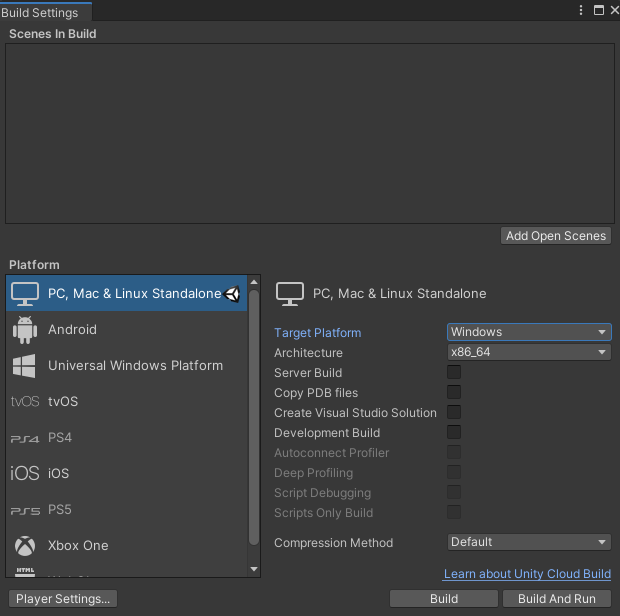Toggle the Script Debugging checkbox

click(x=454, y=492)
